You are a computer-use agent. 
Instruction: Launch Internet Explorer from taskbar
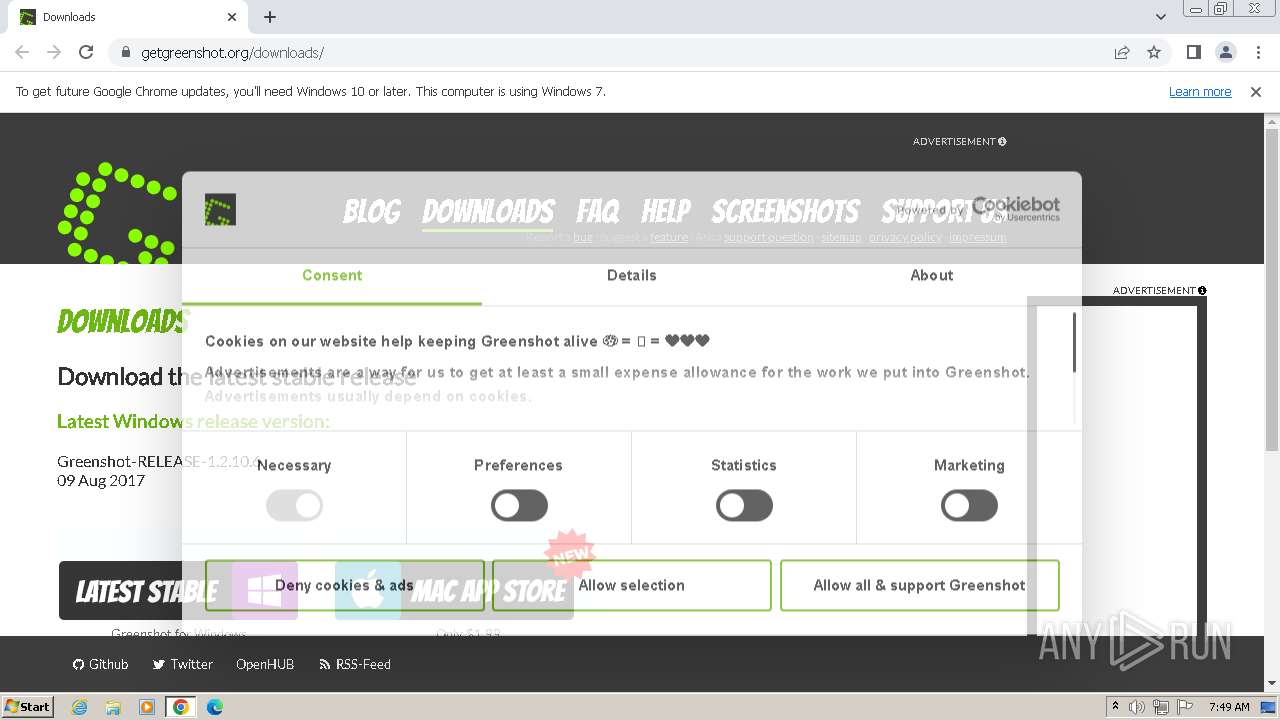click(x=80, y=707)
